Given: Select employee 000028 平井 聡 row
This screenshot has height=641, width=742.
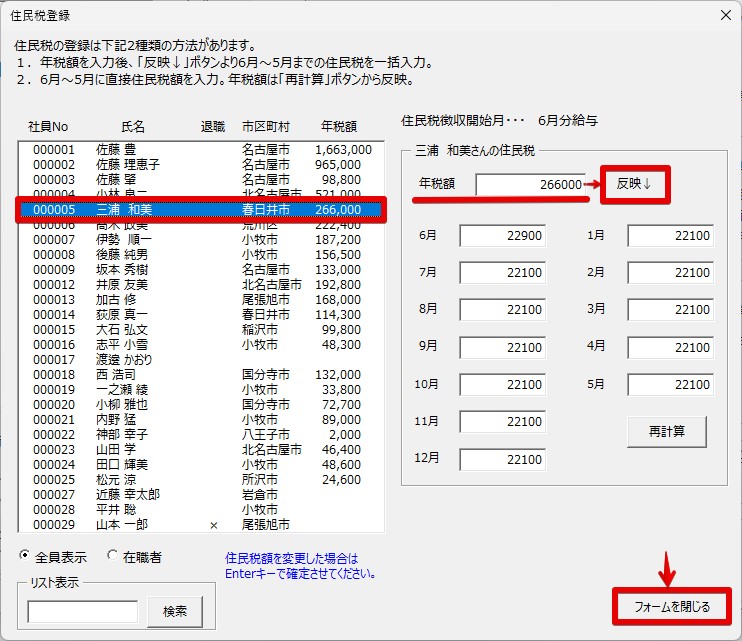Looking at the screenshot, I should 201,509.
